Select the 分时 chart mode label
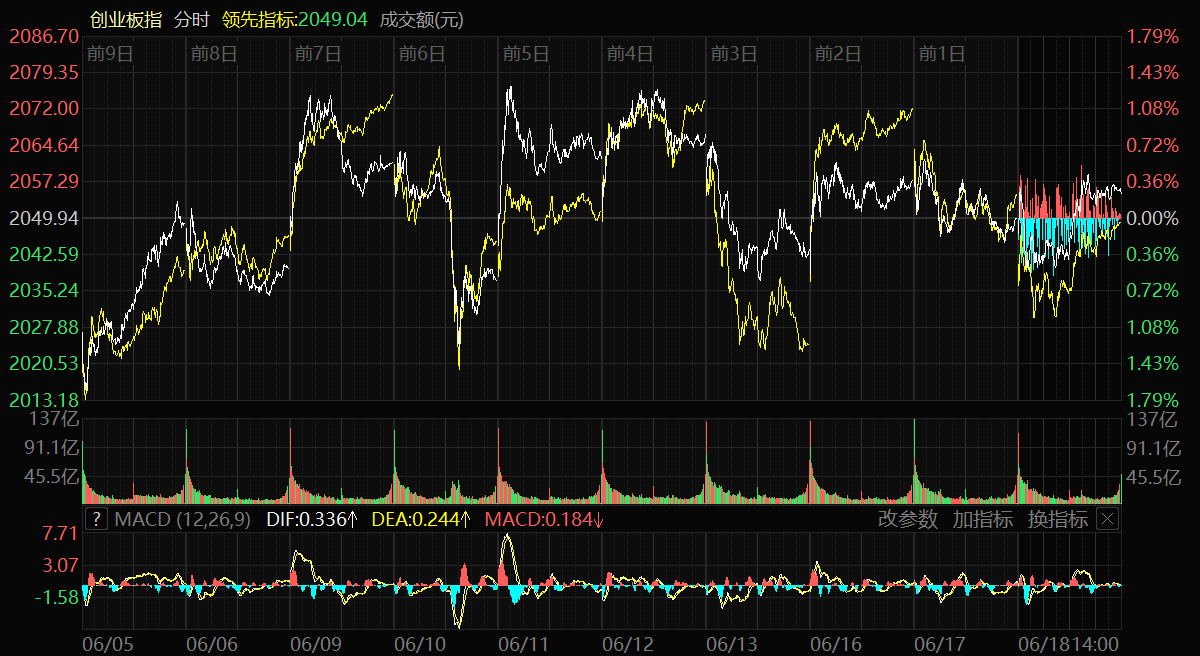 pyautogui.click(x=192, y=19)
